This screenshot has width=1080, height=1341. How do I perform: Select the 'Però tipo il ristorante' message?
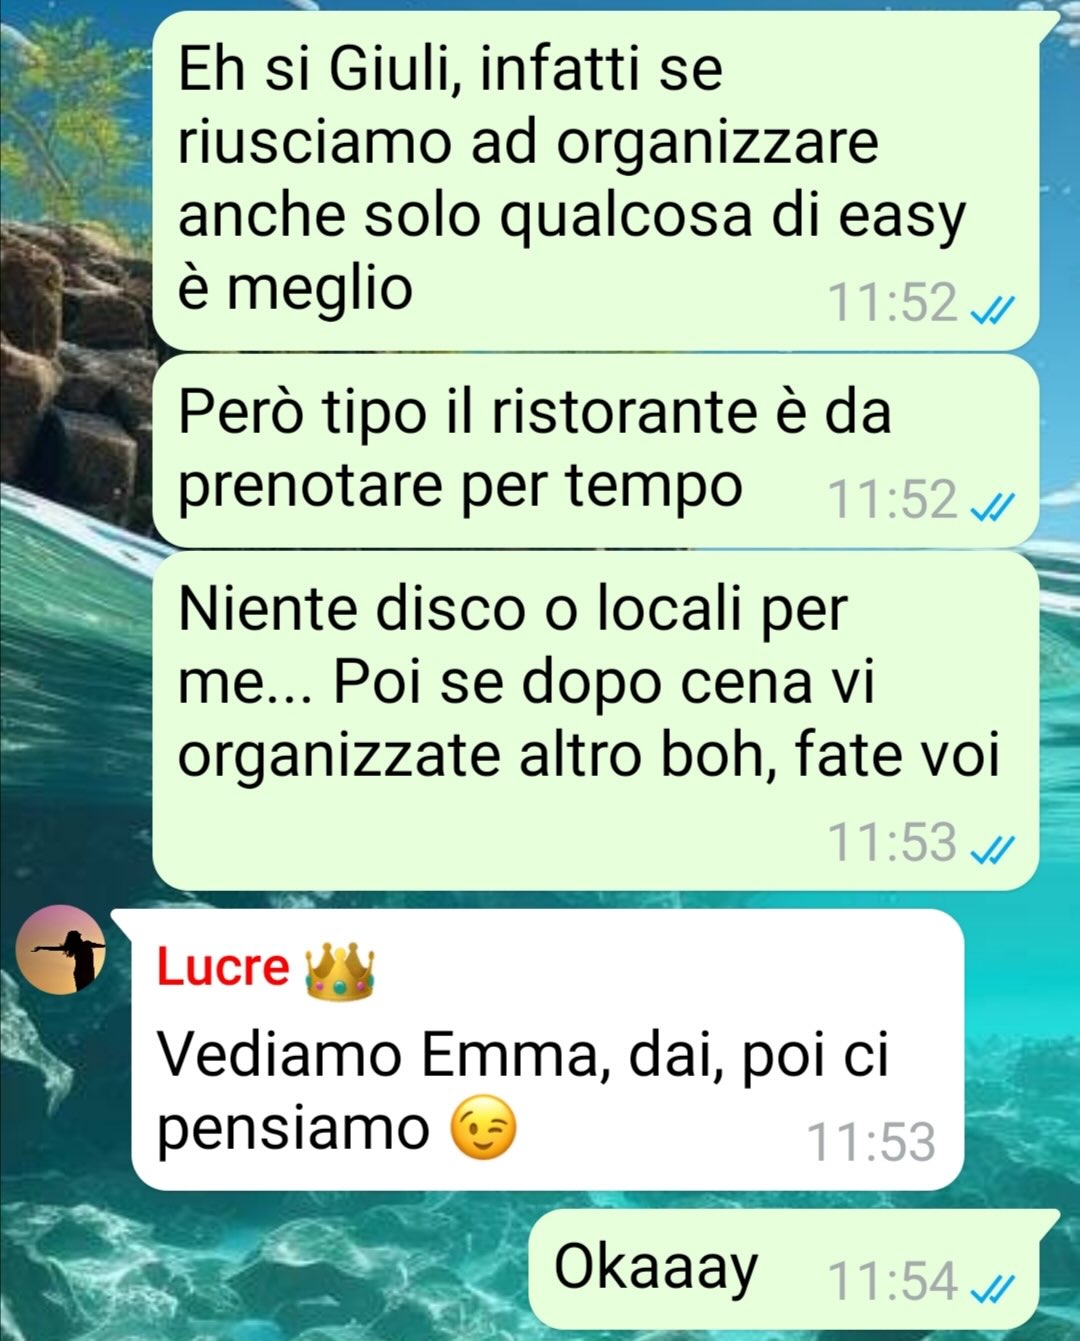tap(596, 450)
